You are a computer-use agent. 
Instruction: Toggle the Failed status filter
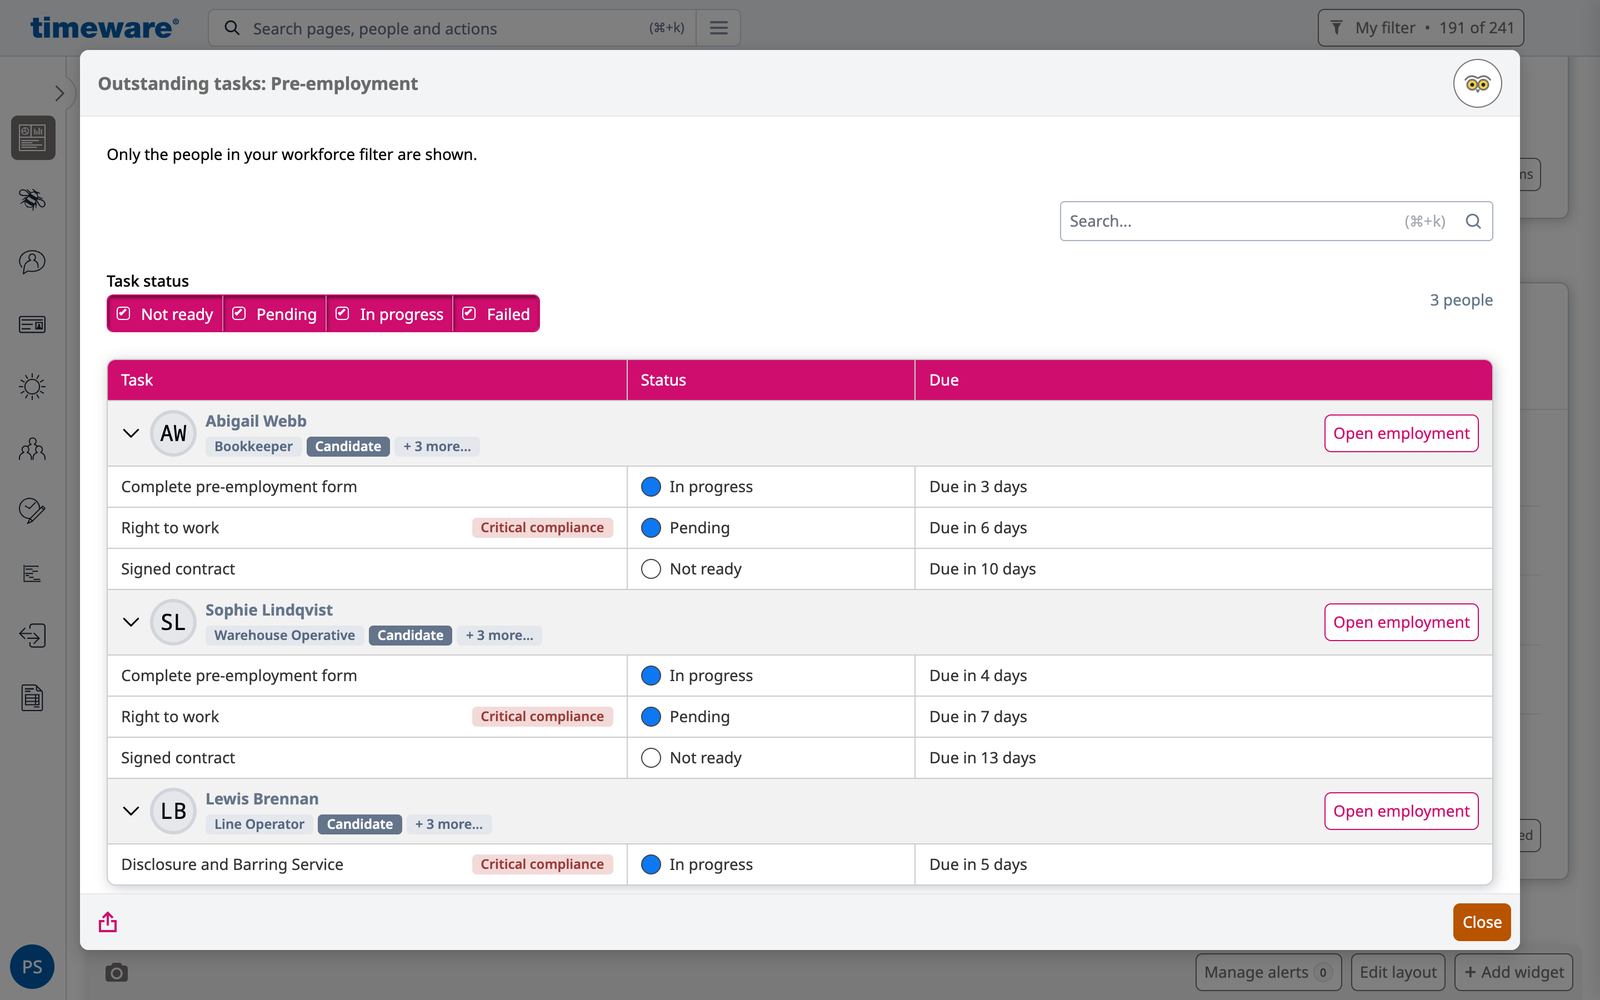click(x=497, y=314)
